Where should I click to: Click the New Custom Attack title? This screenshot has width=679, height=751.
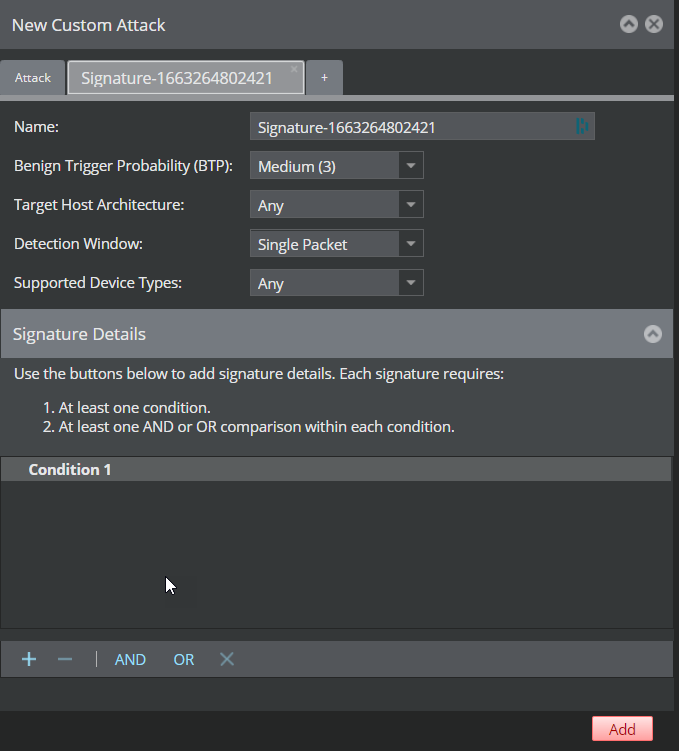pyautogui.click(x=89, y=25)
